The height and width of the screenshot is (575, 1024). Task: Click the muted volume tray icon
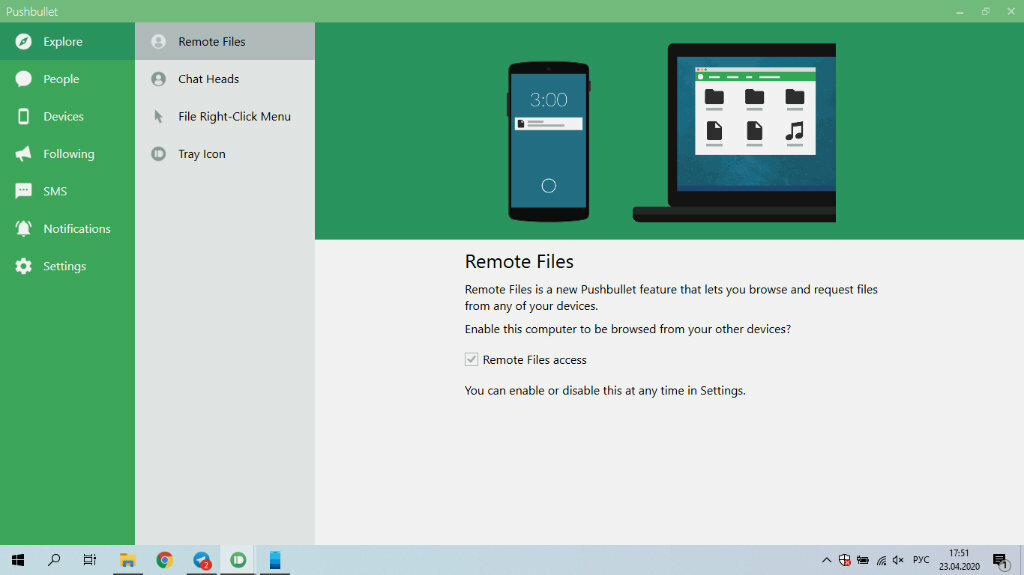[898, 560]
